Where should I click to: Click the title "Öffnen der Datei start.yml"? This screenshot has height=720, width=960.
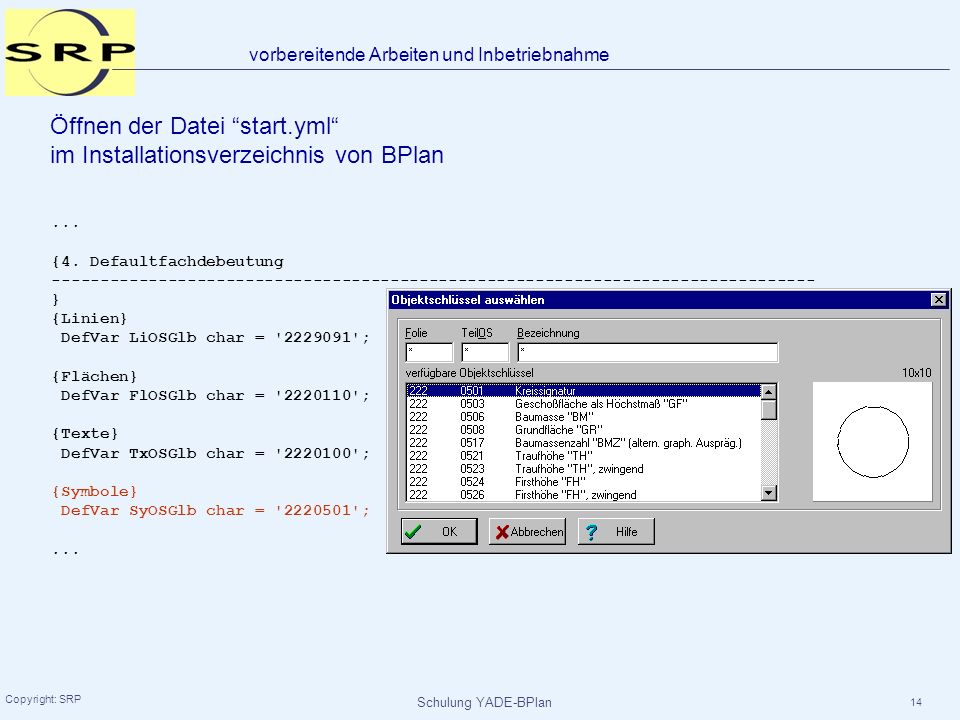pyautogui.click(x=194, y=126)
